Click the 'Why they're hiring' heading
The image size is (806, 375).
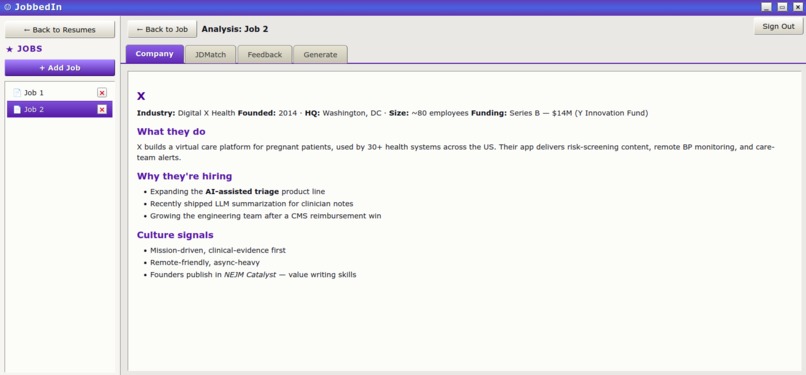click(x=185, y=176)
